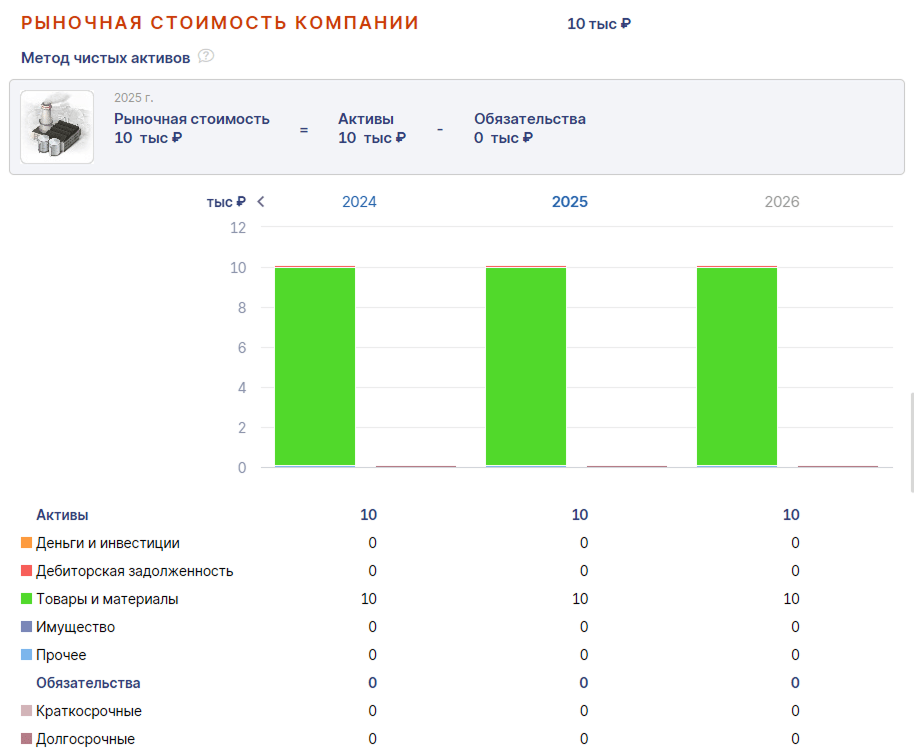Image resolution: width=914 pixels, height=754 pixels.
Task: Click the Товары и материалы value for 2024
Action: pos(368,599)
